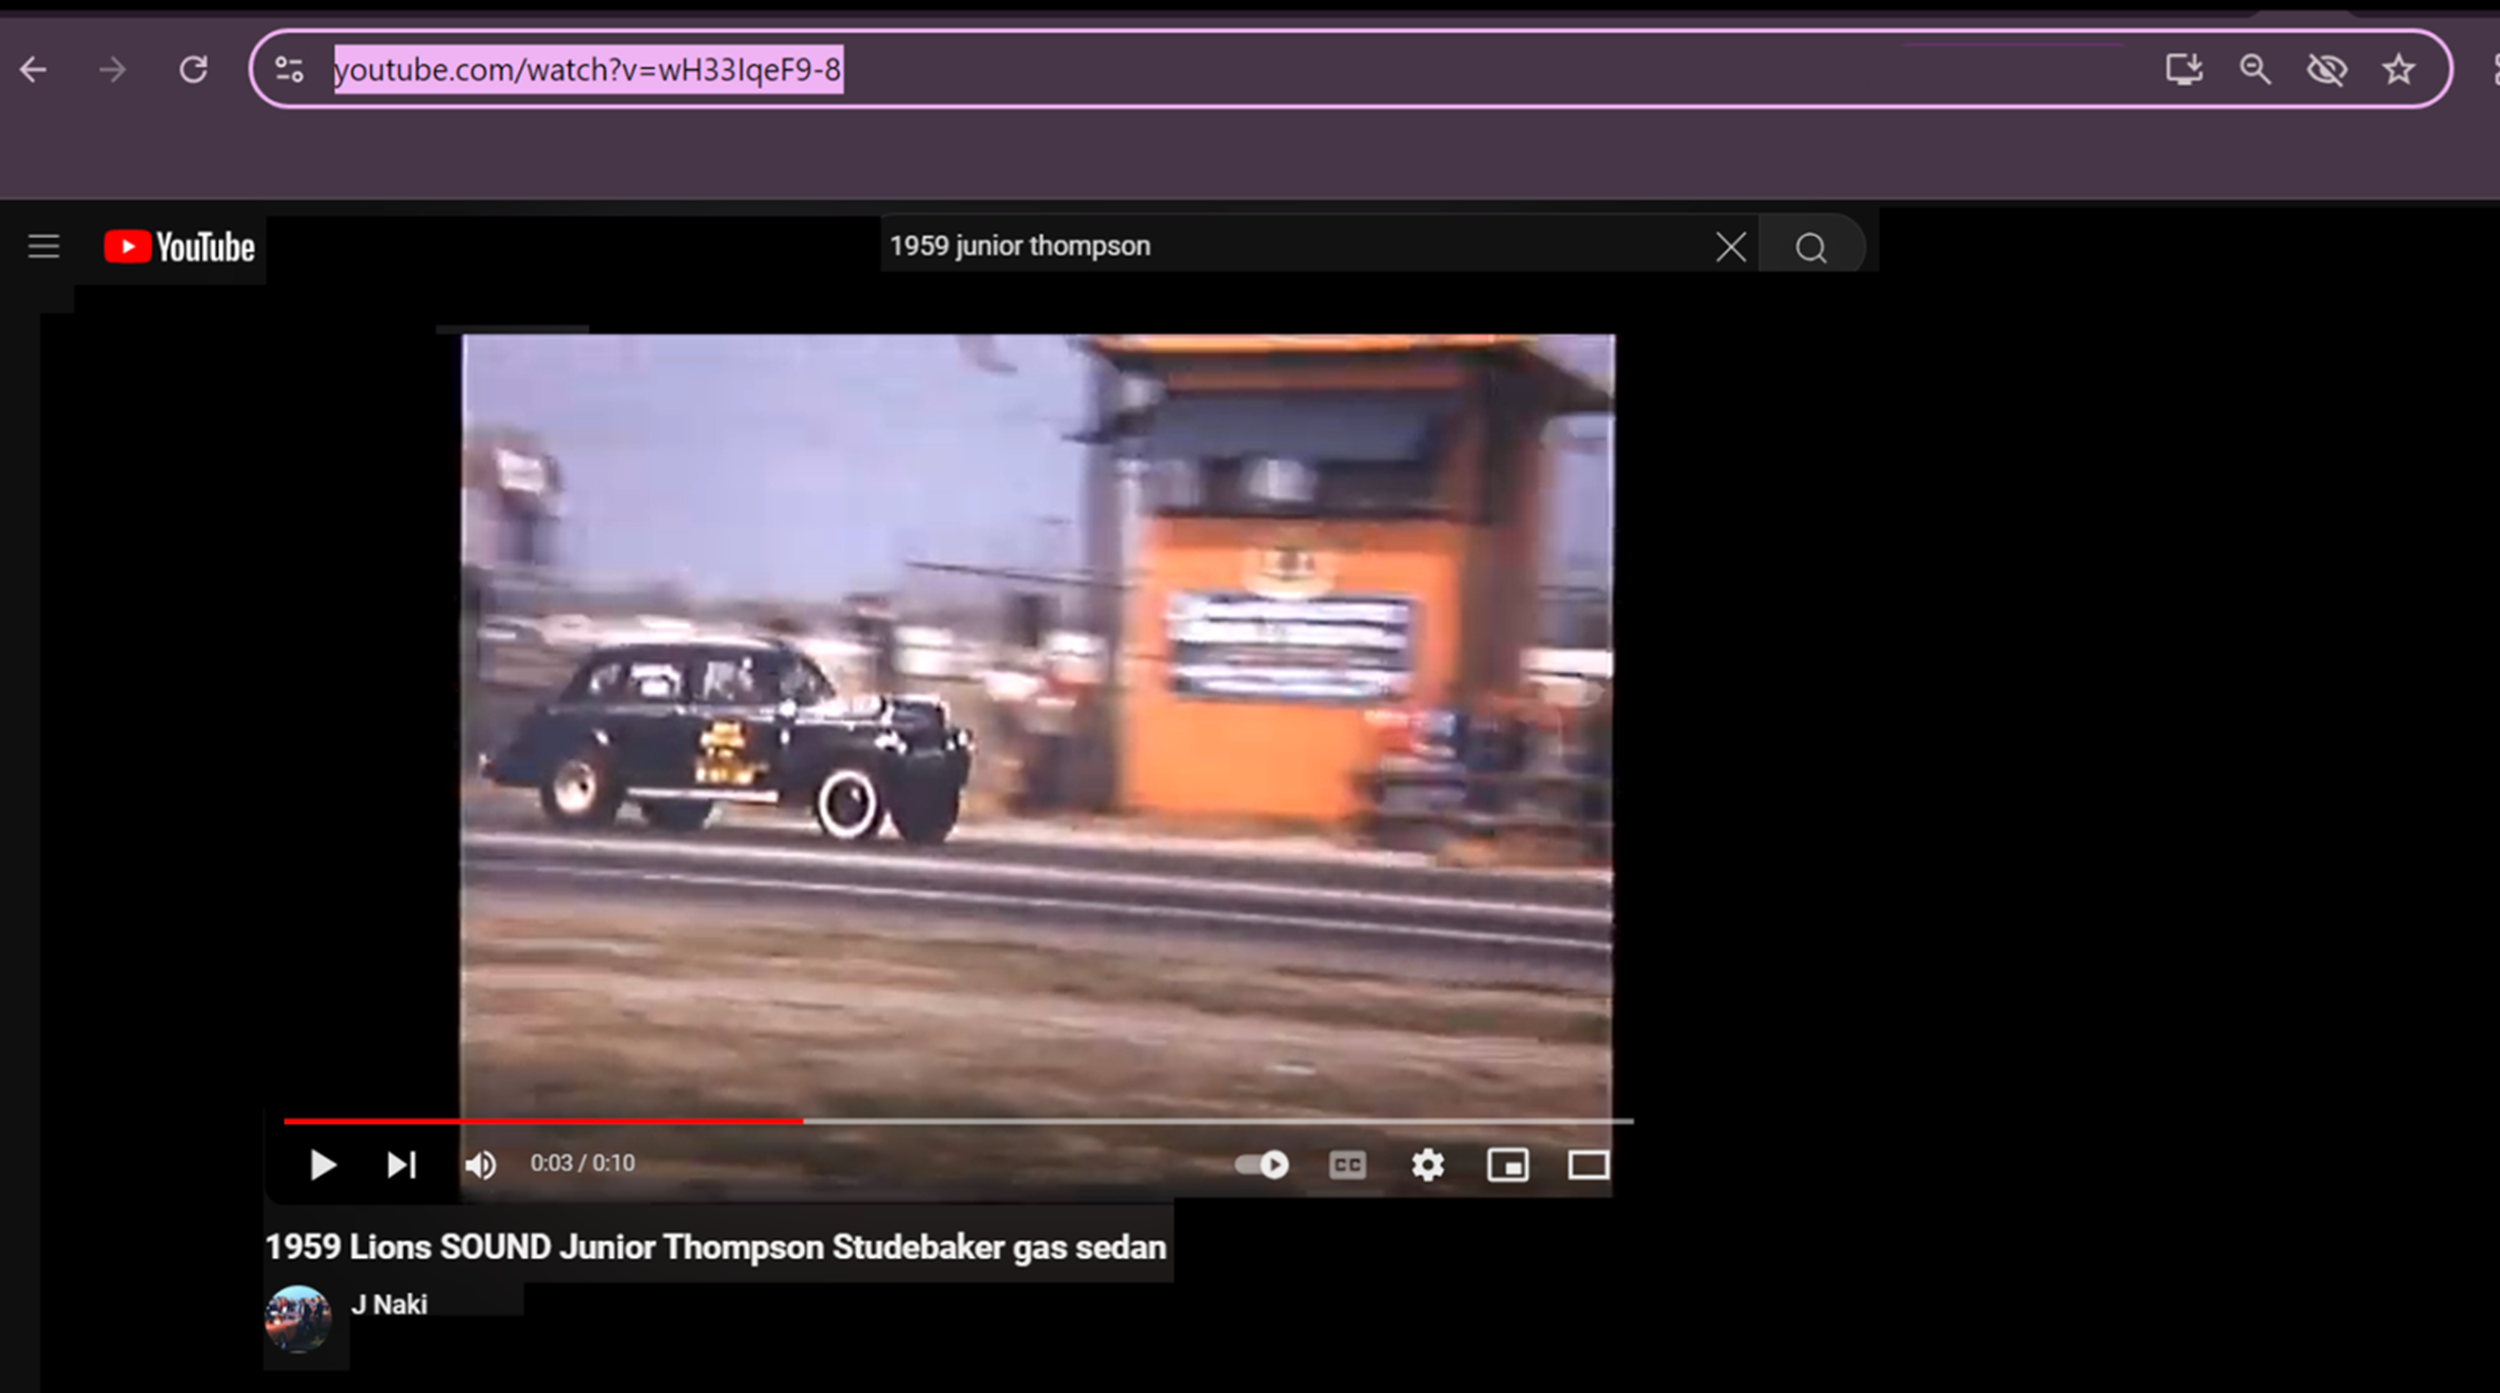The width and height of the screenshot is (2500, 1393).
Task: Reload the YouTube page
Action: [x=193, y=70]
